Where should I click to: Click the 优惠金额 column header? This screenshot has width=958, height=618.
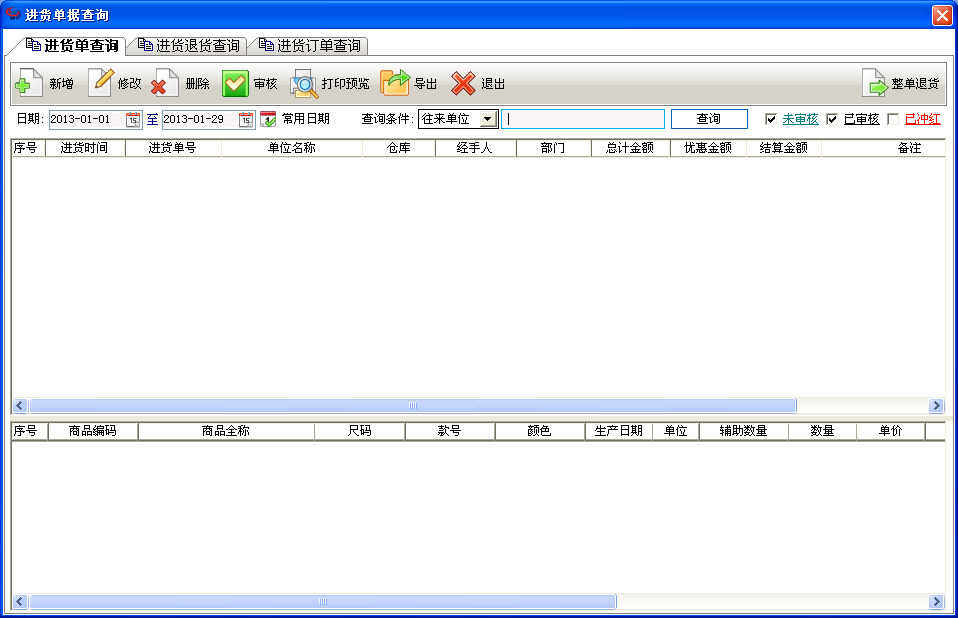pos(708,148)
